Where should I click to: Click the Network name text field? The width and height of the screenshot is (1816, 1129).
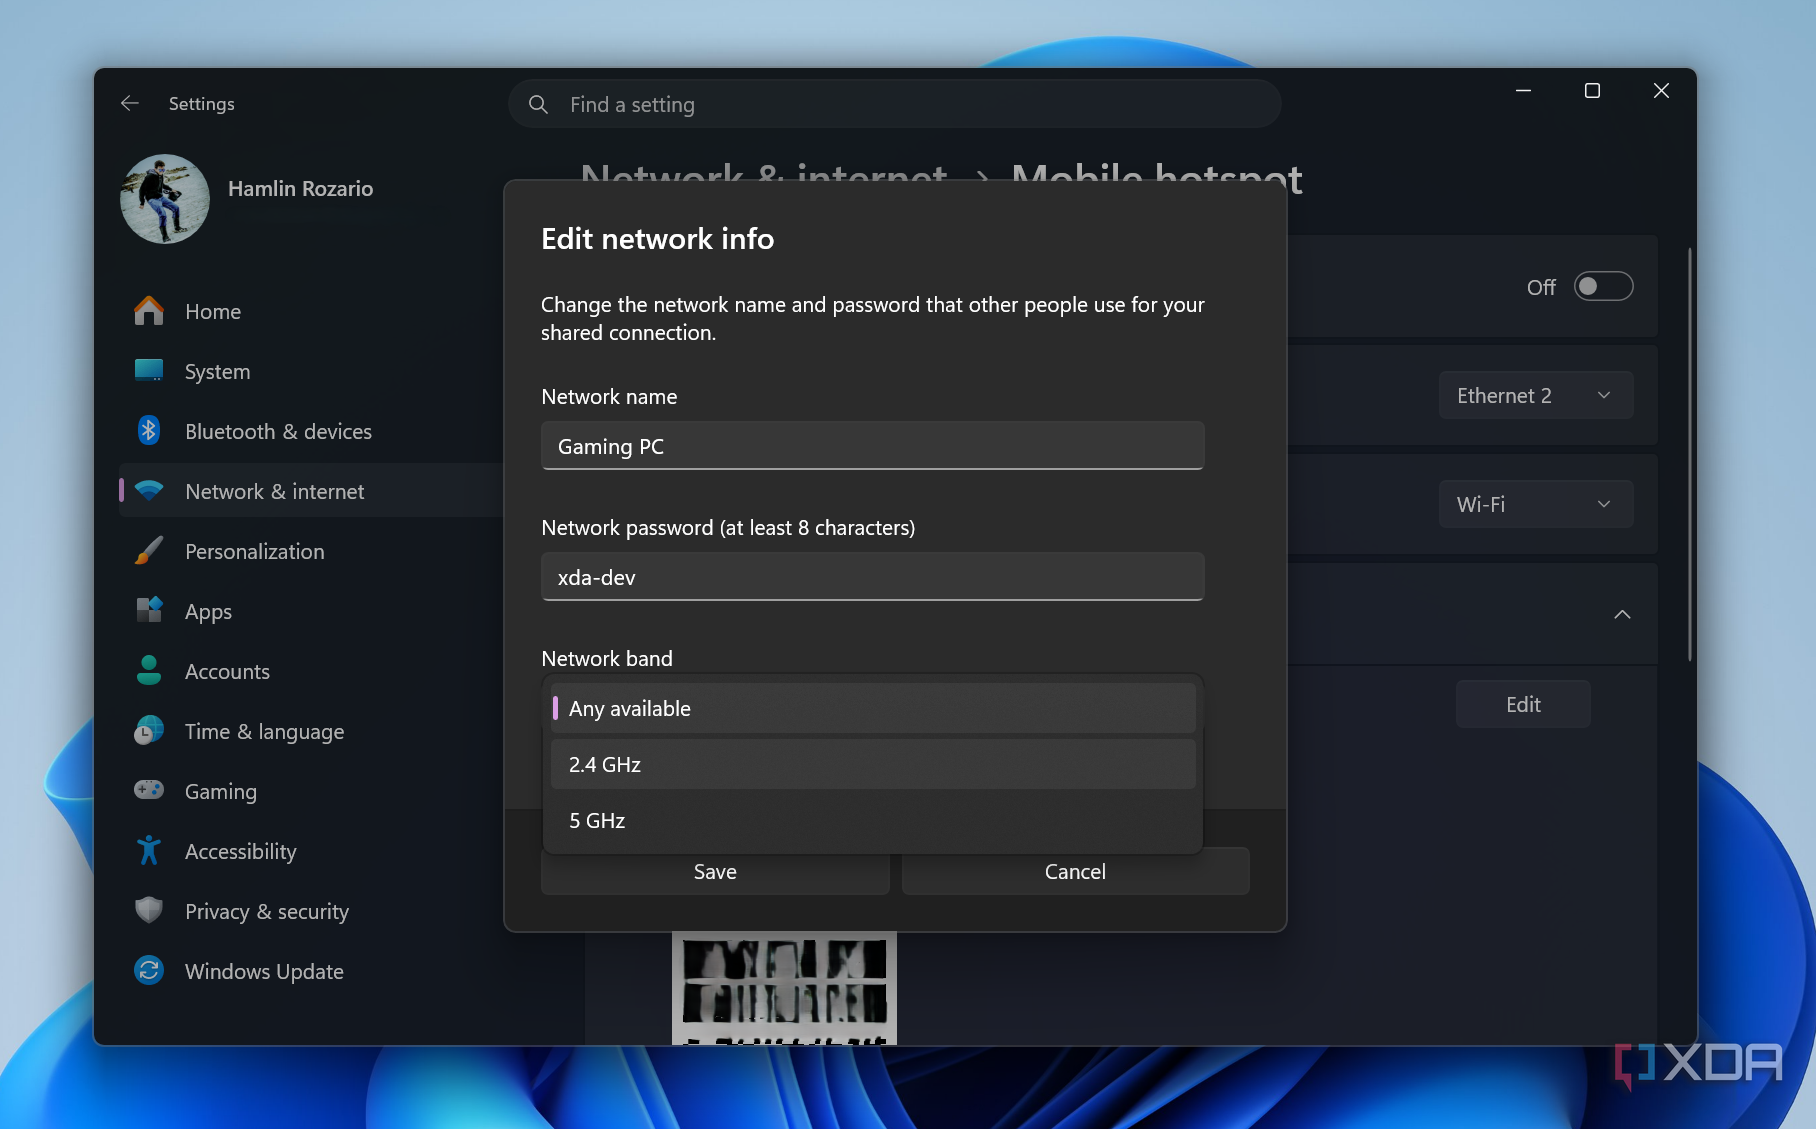tap(873, 446)
